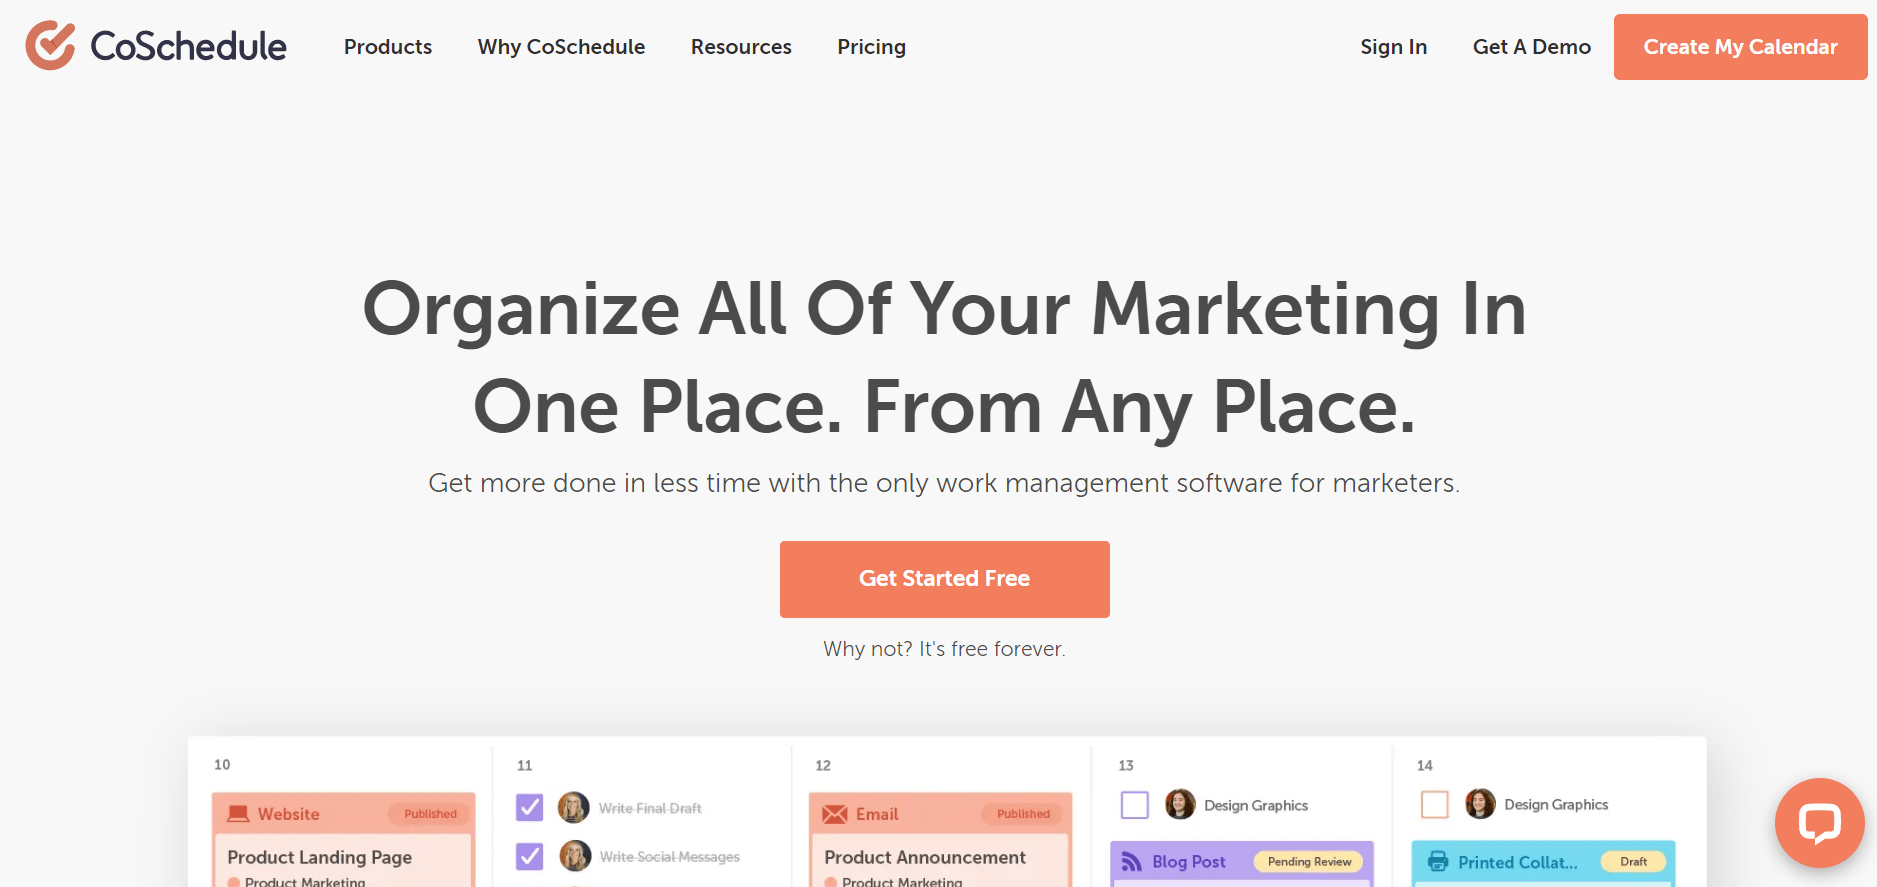Screen dimensions: 1877x887
Task: Click the RSS icon on the Blog Post card
Action: 1133,861
